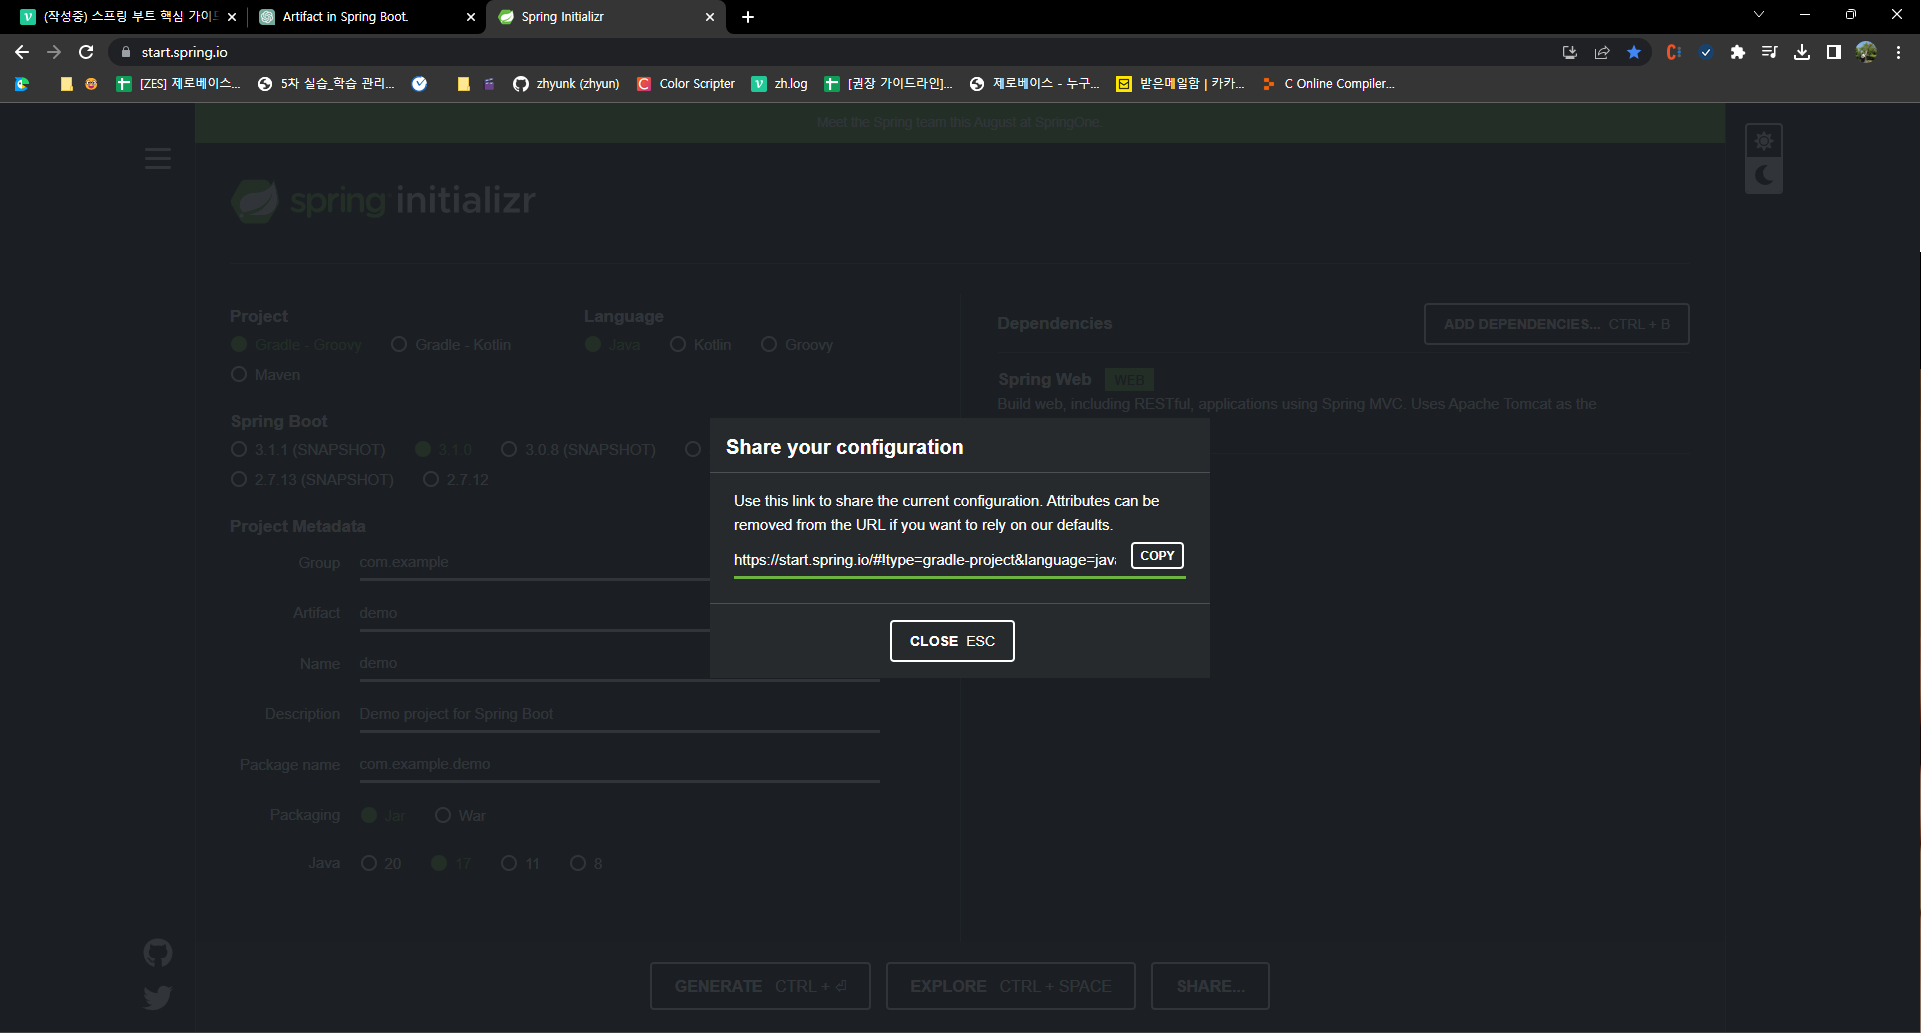Open the Chrome profile avatar

1866,52
